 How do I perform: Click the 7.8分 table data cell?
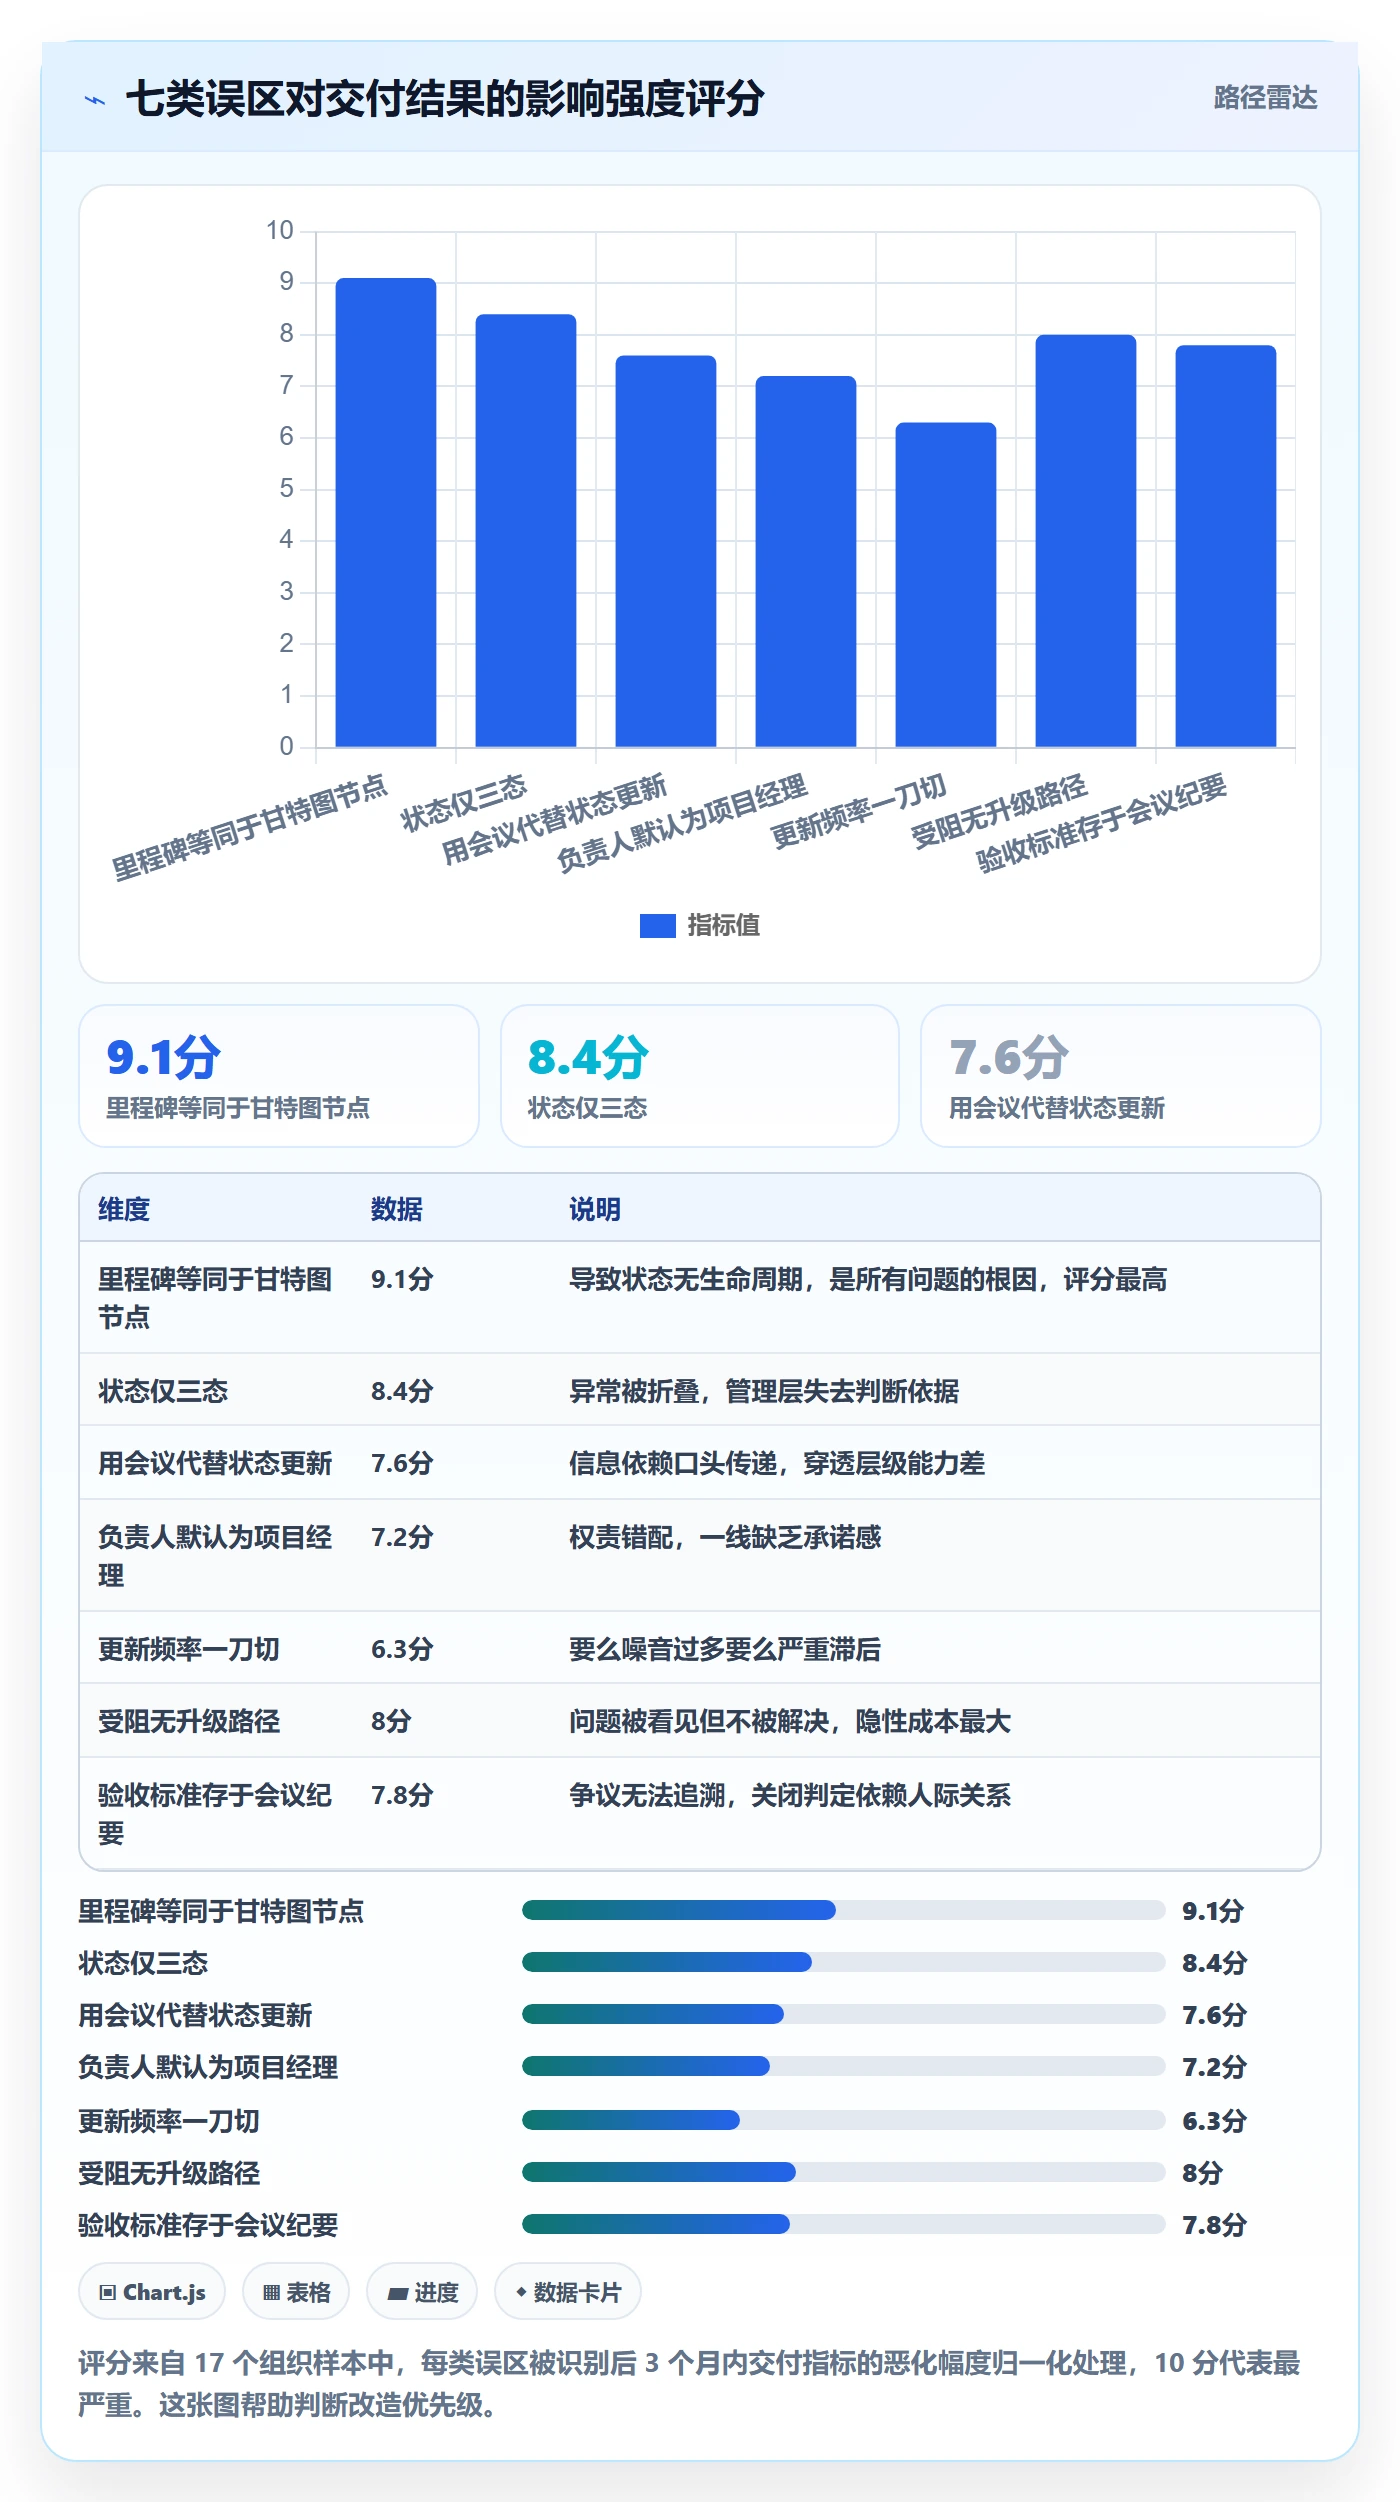coord(402,1795)
